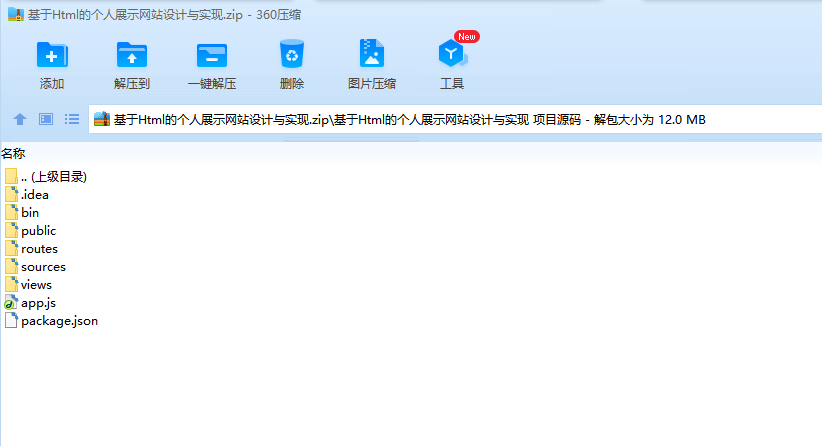
Task: Select the views folder
Action: coord(28,285)
